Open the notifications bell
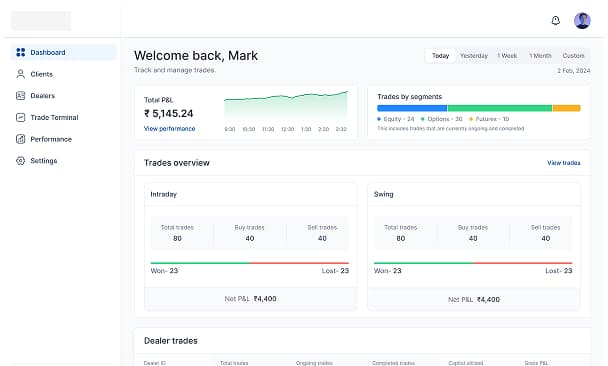 [556, 21]
